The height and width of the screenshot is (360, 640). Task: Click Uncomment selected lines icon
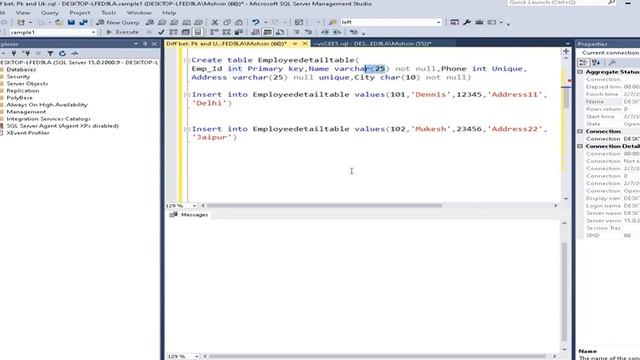coord(309,32)
